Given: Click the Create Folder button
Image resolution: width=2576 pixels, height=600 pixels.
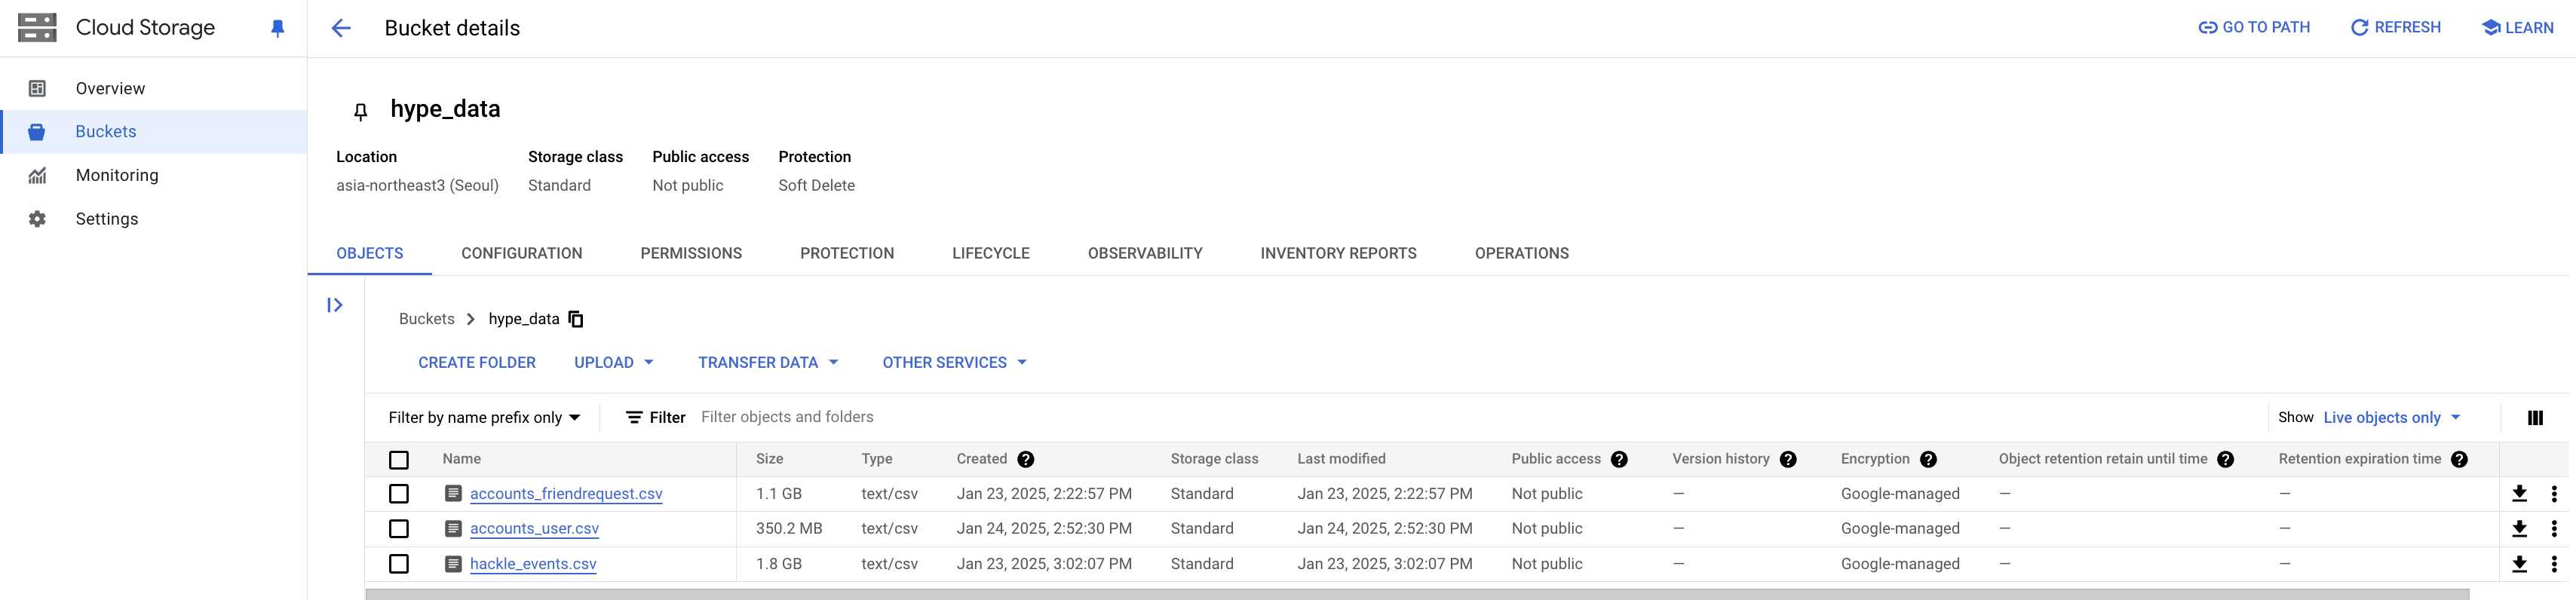Looking at the screenshot, I should click(x=477, y=363).
